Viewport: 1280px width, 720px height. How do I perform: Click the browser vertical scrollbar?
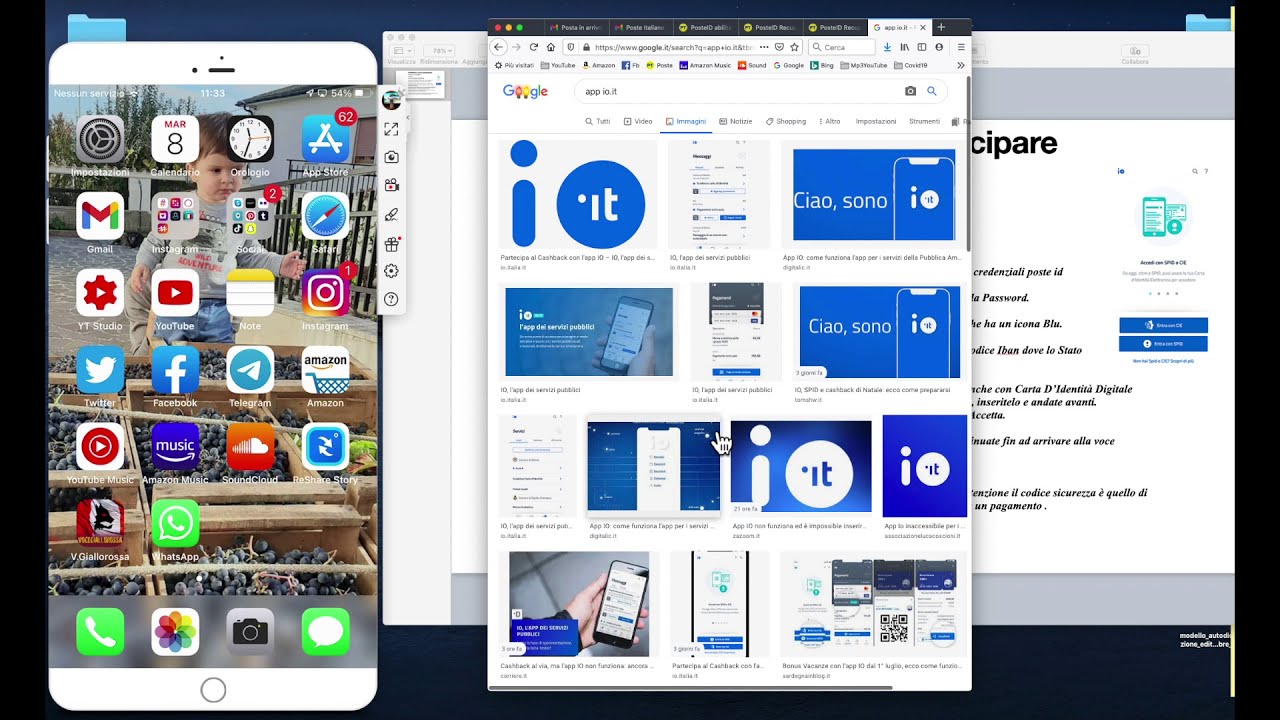[968, 165]
